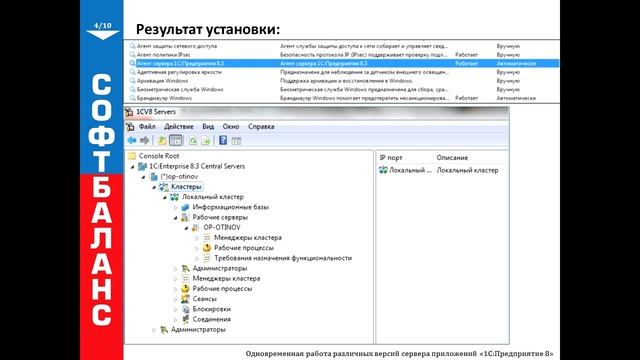Click the 1CV8 Servers title bar icon
Screen dimensions: 640x360
click(x=129, y=112)
